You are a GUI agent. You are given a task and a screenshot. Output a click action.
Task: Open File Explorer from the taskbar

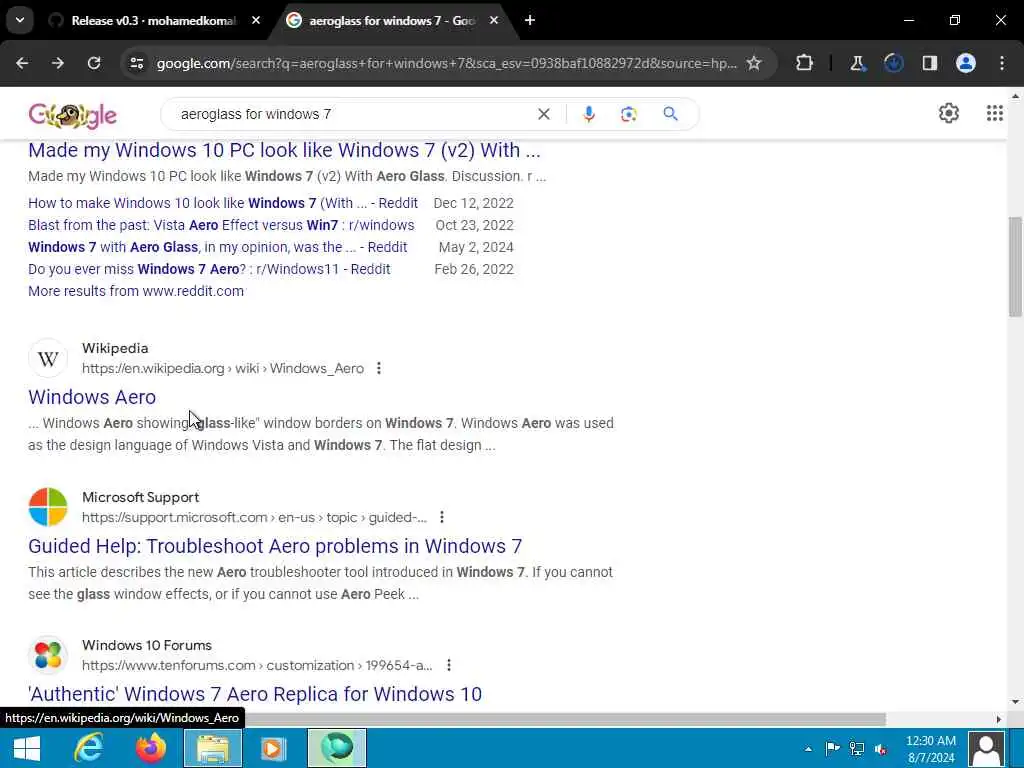[x=213, y=748]
